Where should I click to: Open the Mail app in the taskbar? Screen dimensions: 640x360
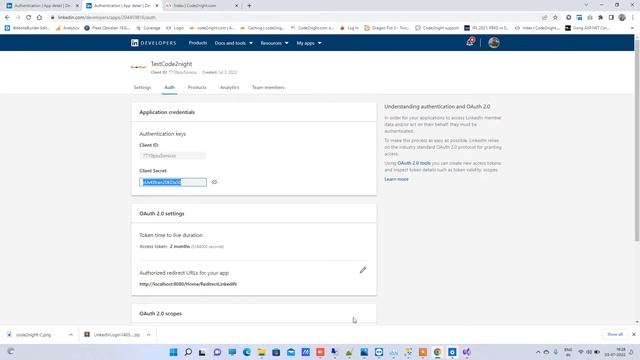click(291, 352)
